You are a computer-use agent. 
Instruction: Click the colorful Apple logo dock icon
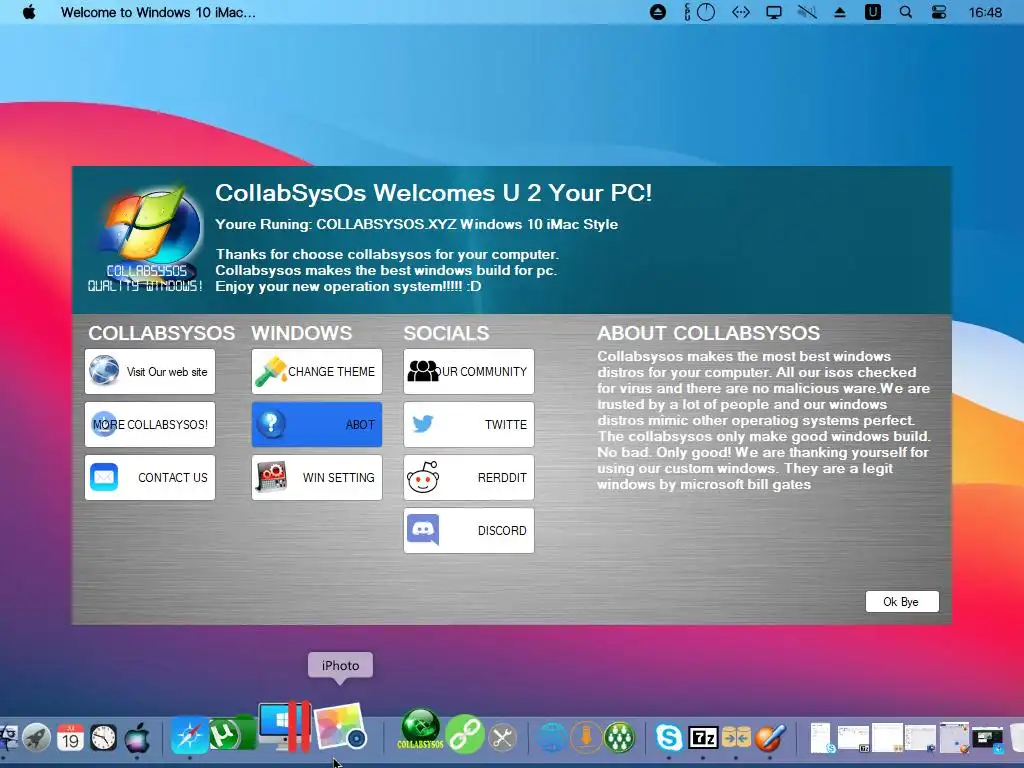point(136,738)
